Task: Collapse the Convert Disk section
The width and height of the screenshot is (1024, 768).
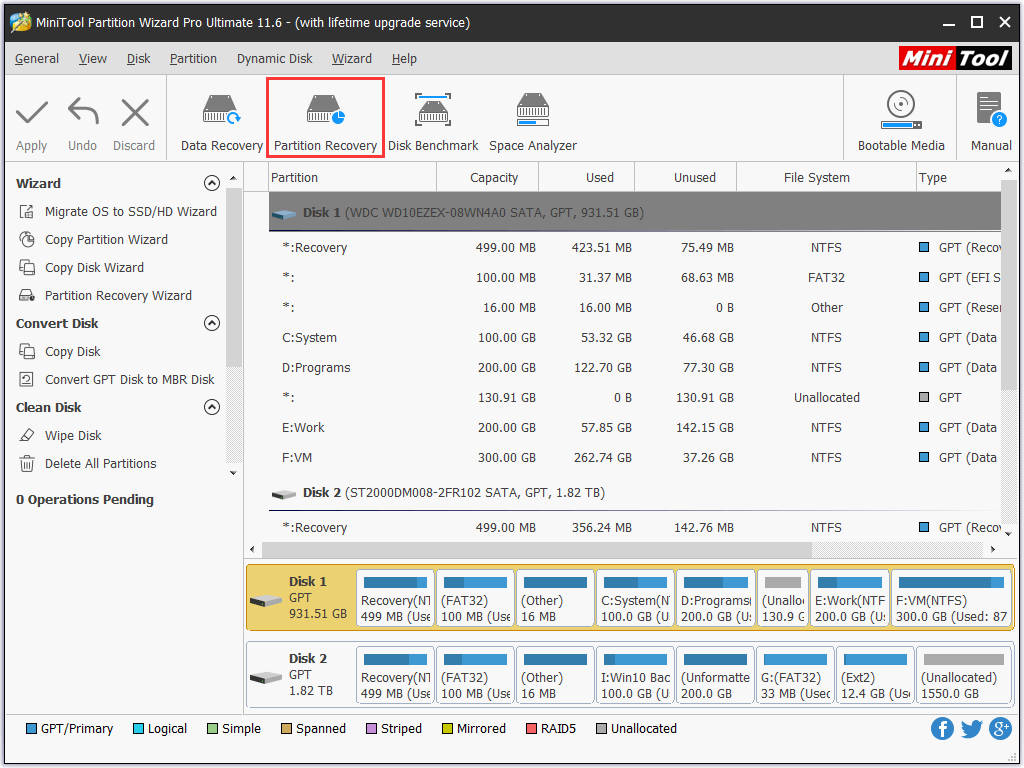Action: tap(212, 323)
